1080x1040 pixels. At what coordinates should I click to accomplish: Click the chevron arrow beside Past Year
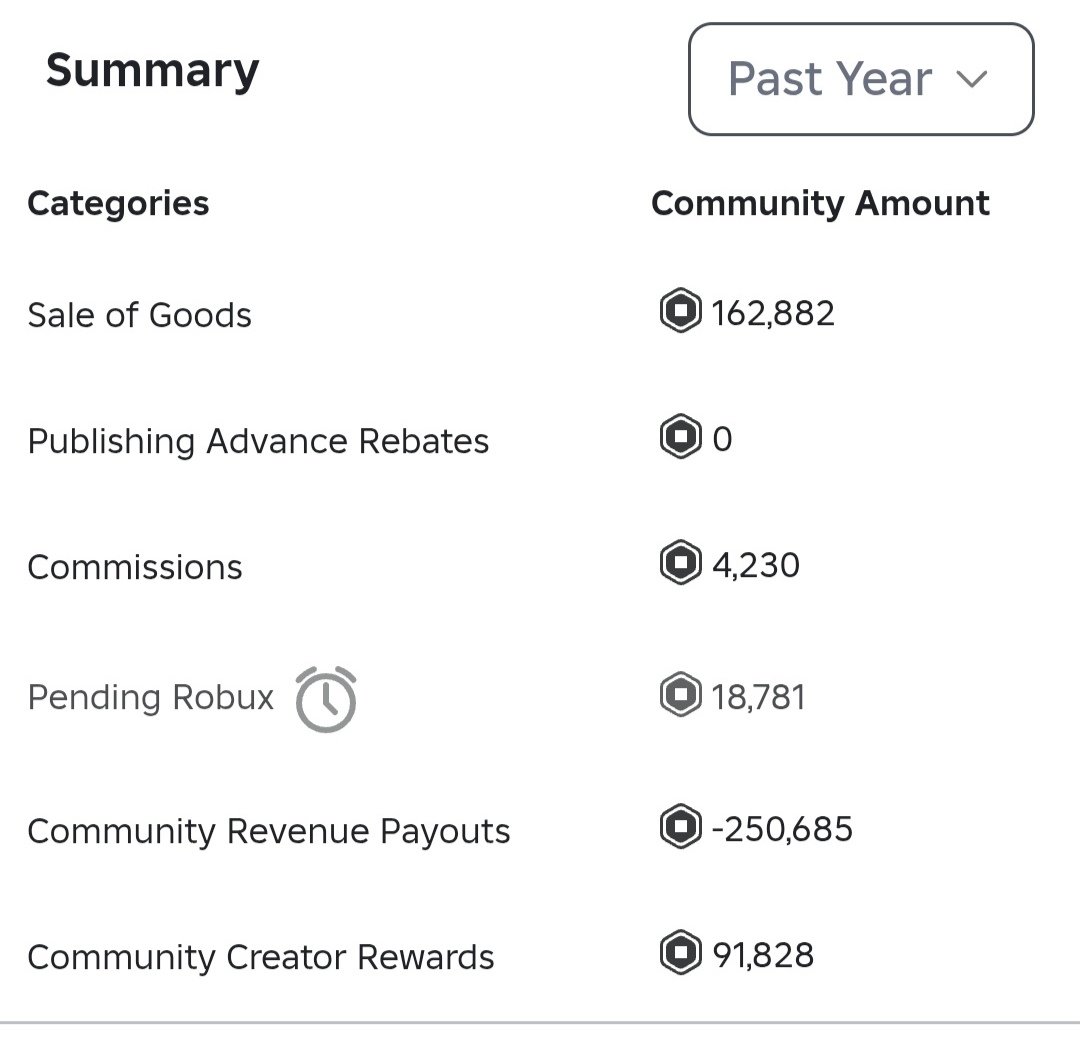971,79
